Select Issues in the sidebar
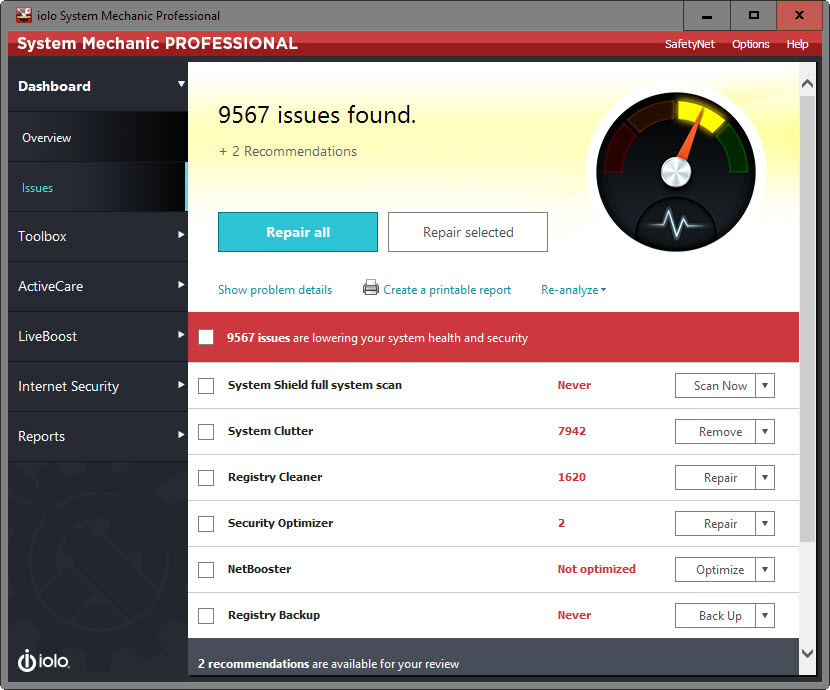The height and width of the screenshot is (690, 830). [x=98, y=188]
